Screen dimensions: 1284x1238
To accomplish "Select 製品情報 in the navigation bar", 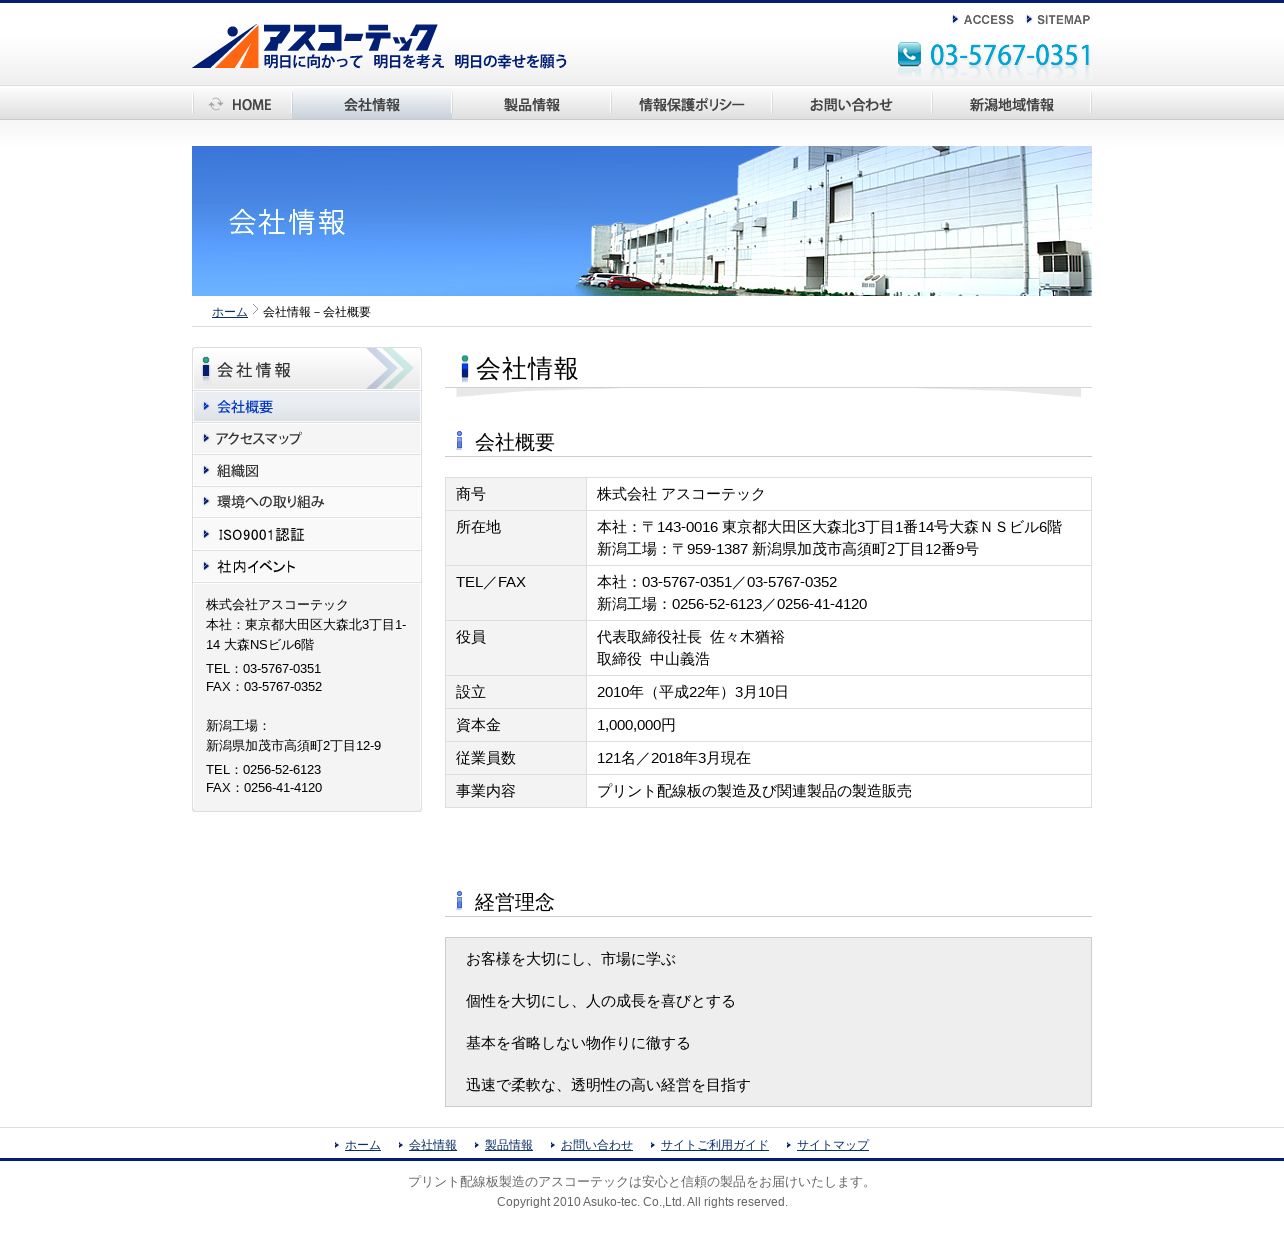I will [x=532, y=105].
